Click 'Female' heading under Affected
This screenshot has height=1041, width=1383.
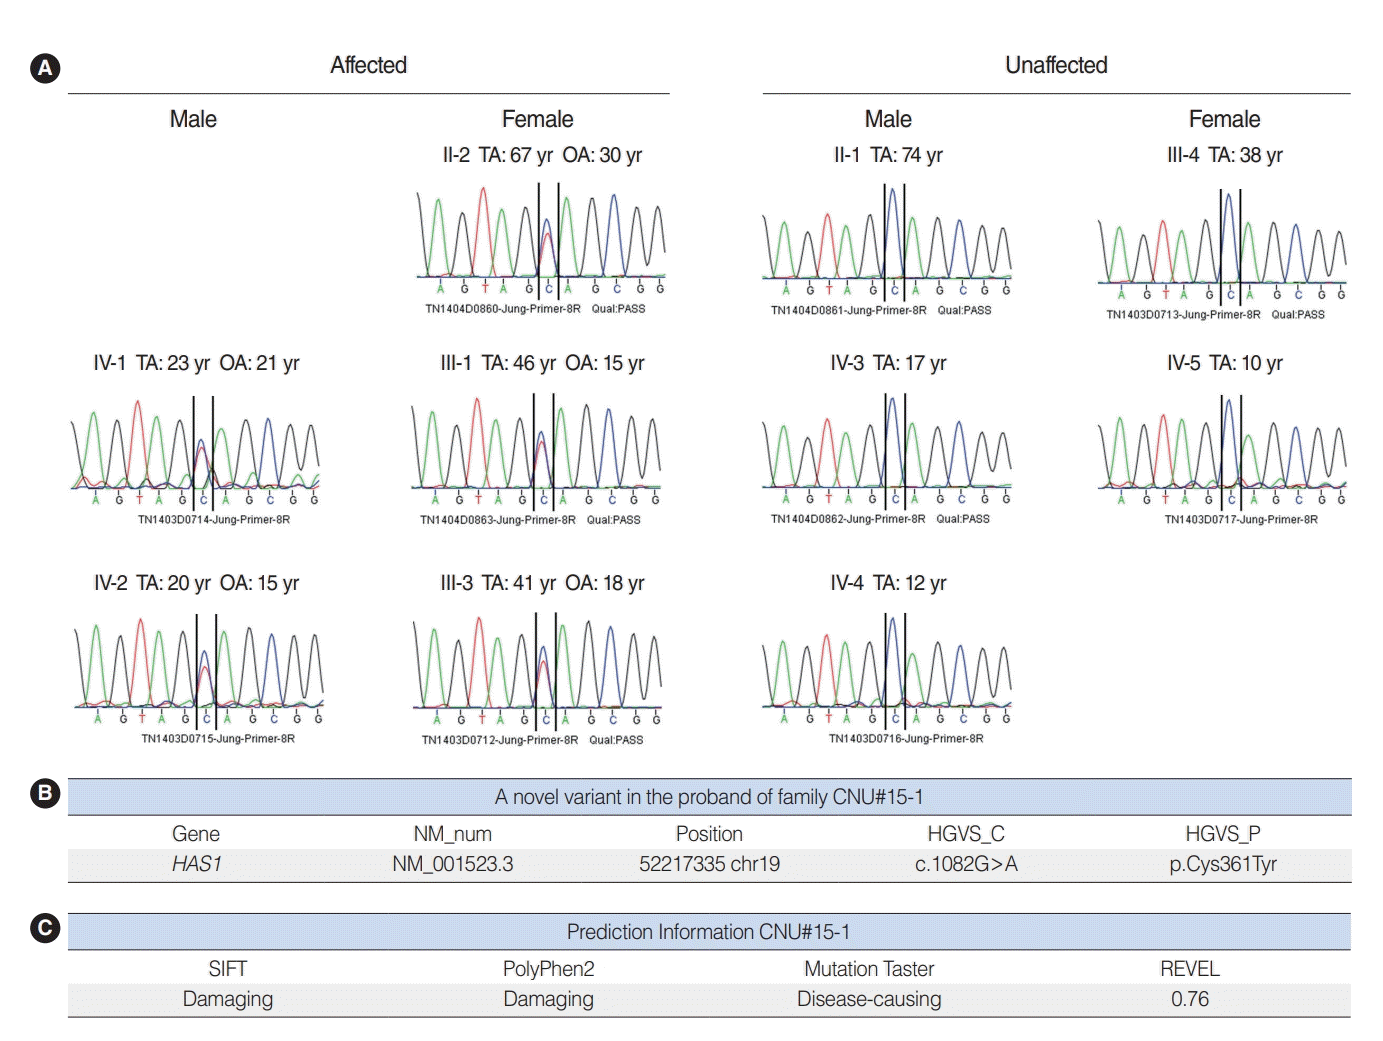click(x=537, y=119)
